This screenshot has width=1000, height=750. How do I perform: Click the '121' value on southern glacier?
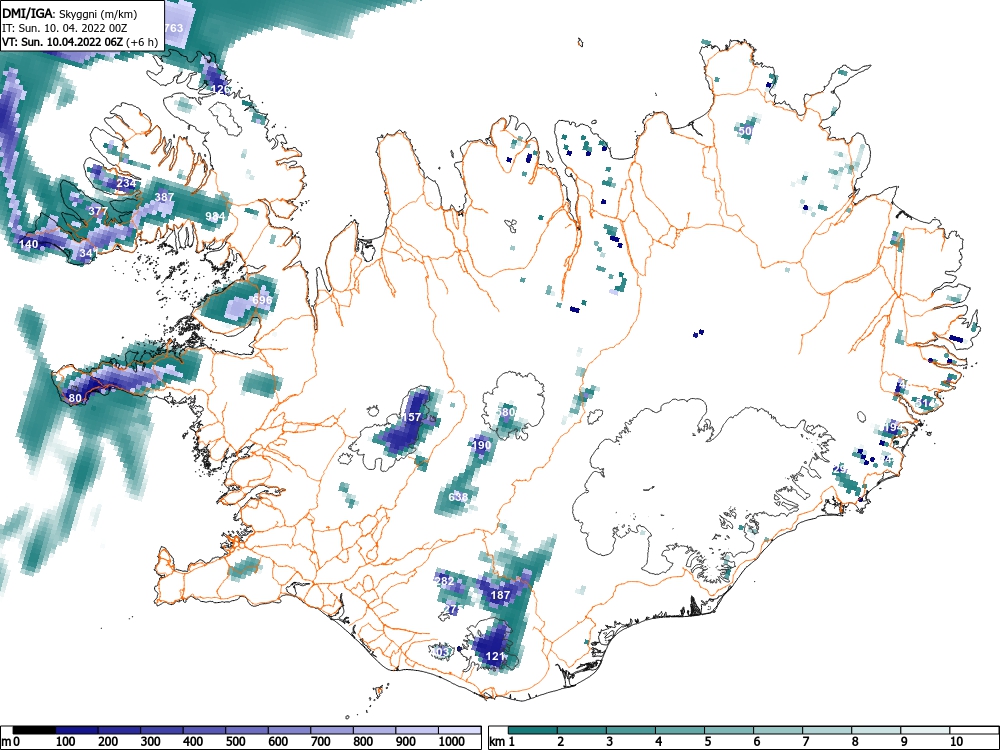(x=496, y=656)
